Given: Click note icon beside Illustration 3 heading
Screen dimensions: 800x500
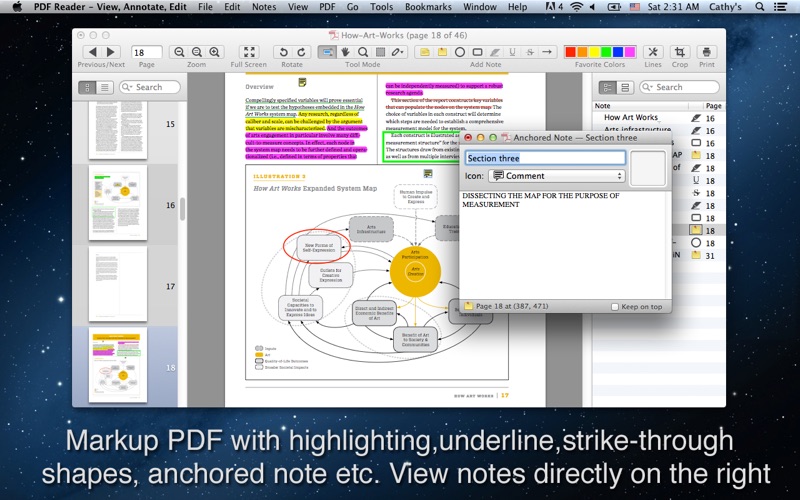Looking at the screenshot, I should tap(428, 174).
